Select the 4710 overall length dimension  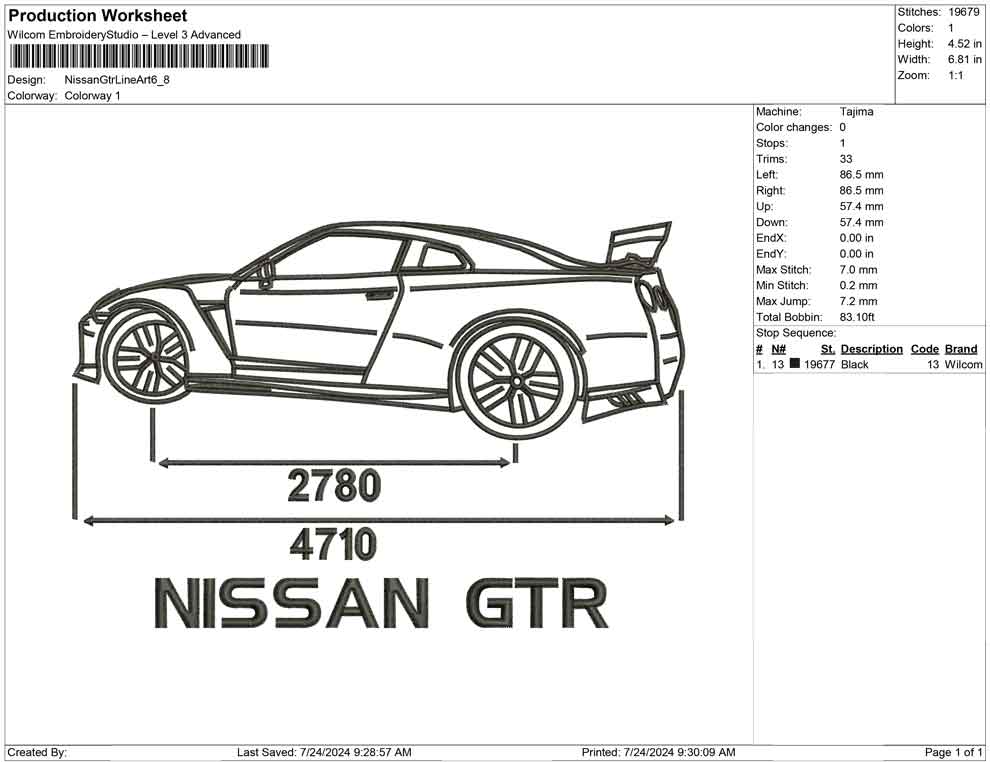pyautogui.click(x=330, y=544)
